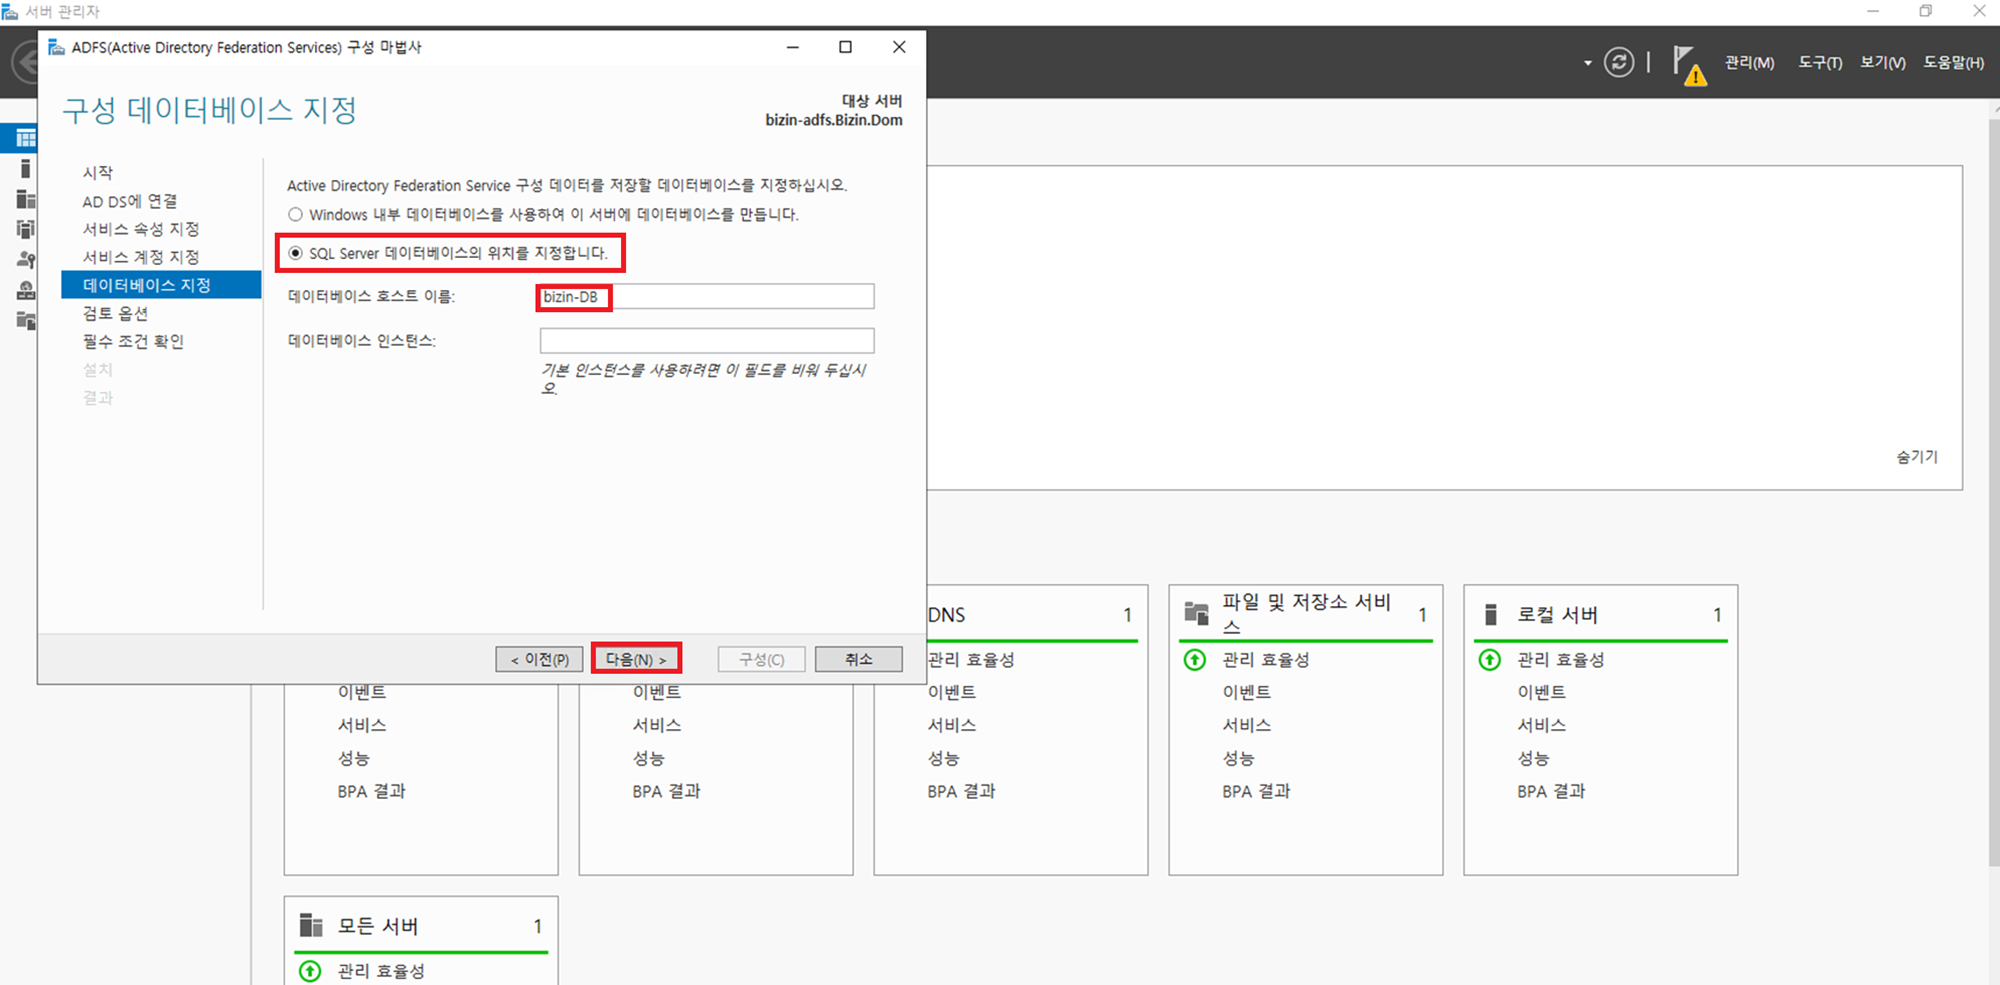Click the local server icon in sidebar

point(26,169)
